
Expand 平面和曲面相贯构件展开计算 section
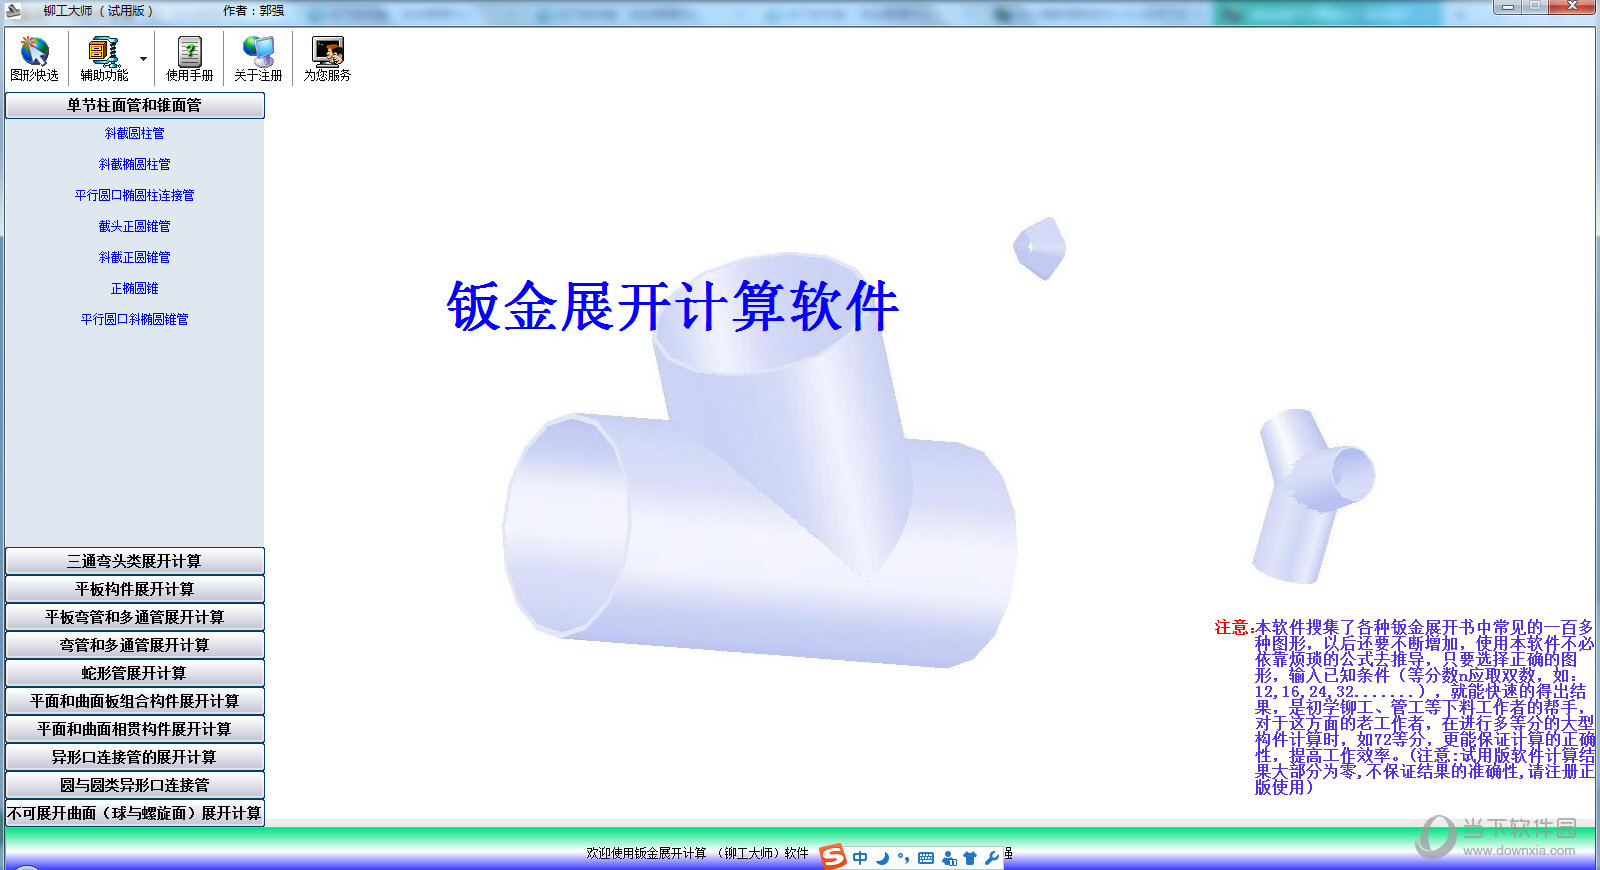click(x=135, y=729)
